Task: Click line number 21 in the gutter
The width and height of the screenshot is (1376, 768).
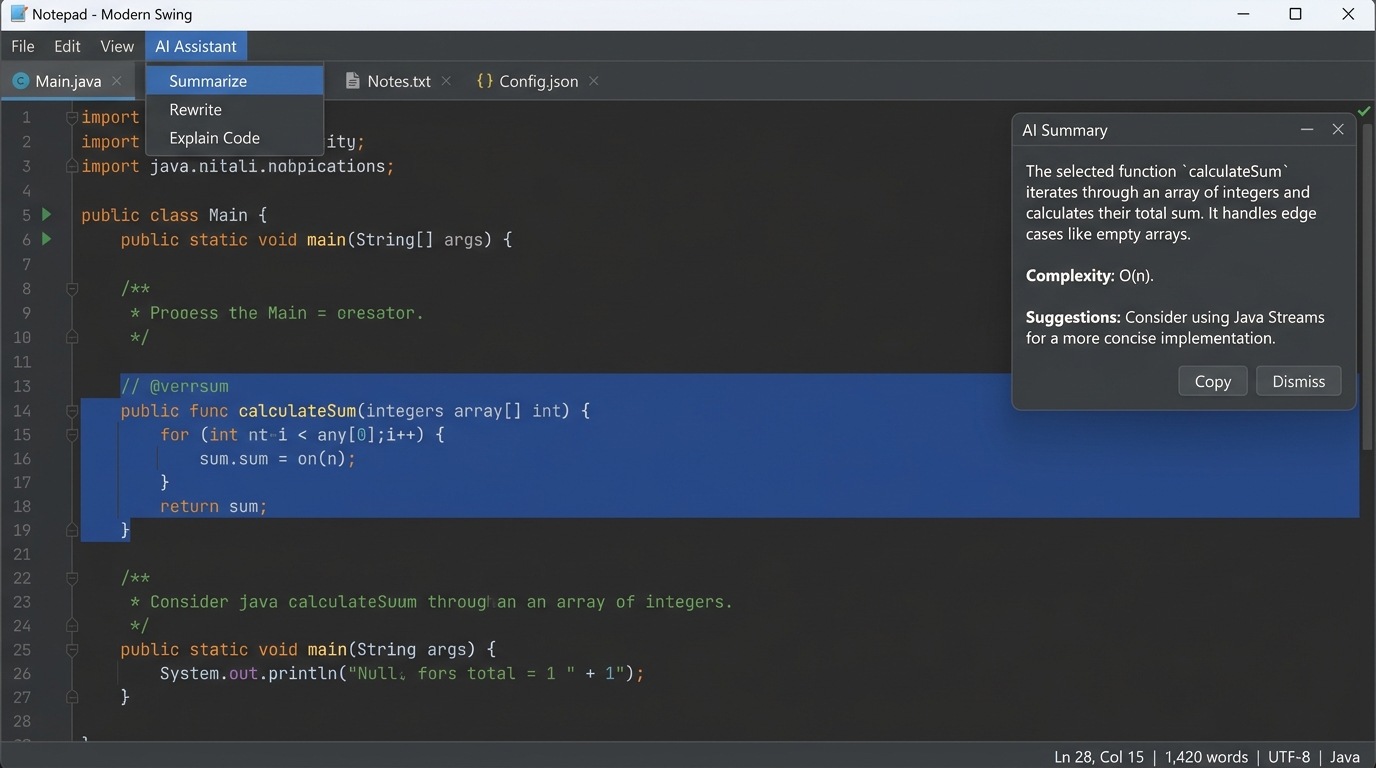Action: point(22,554)
